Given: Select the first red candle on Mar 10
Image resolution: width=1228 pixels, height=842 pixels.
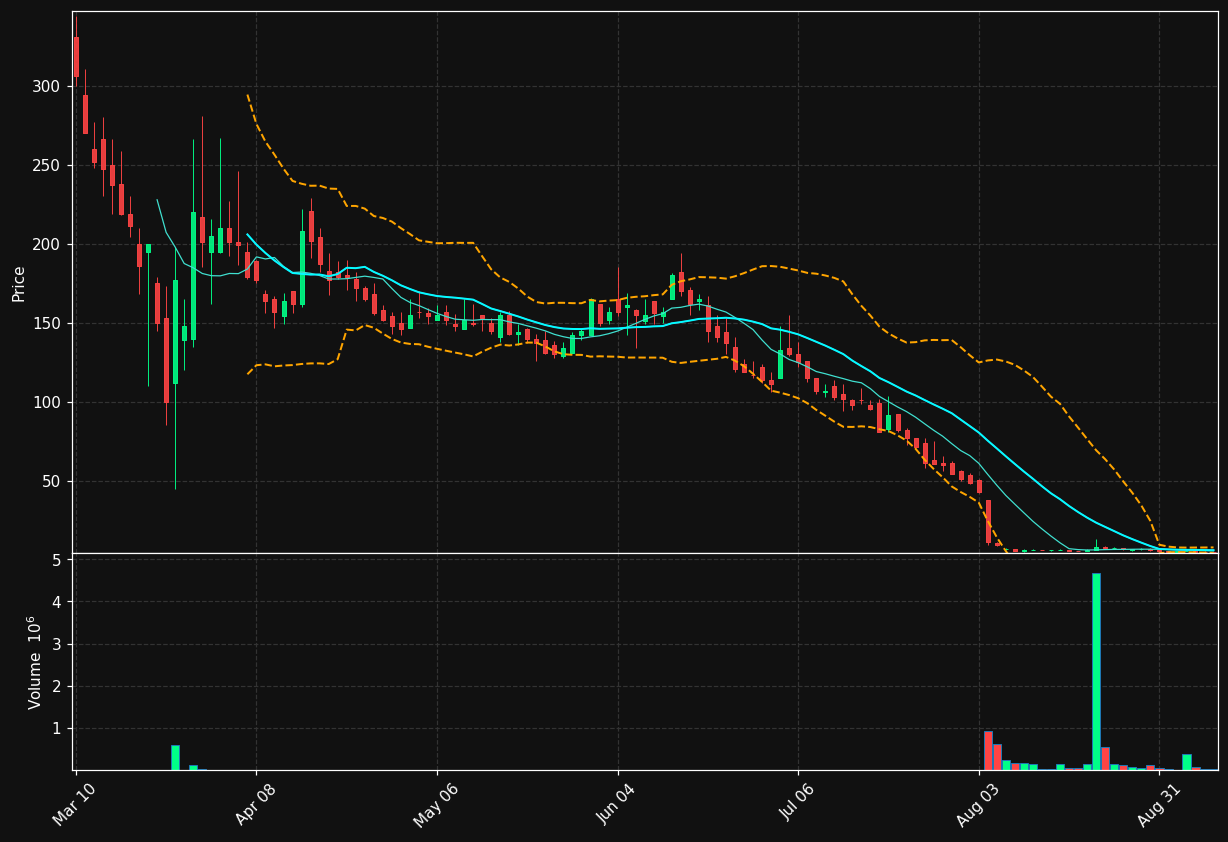Looking at the screenshot, I should pos(76,57).
